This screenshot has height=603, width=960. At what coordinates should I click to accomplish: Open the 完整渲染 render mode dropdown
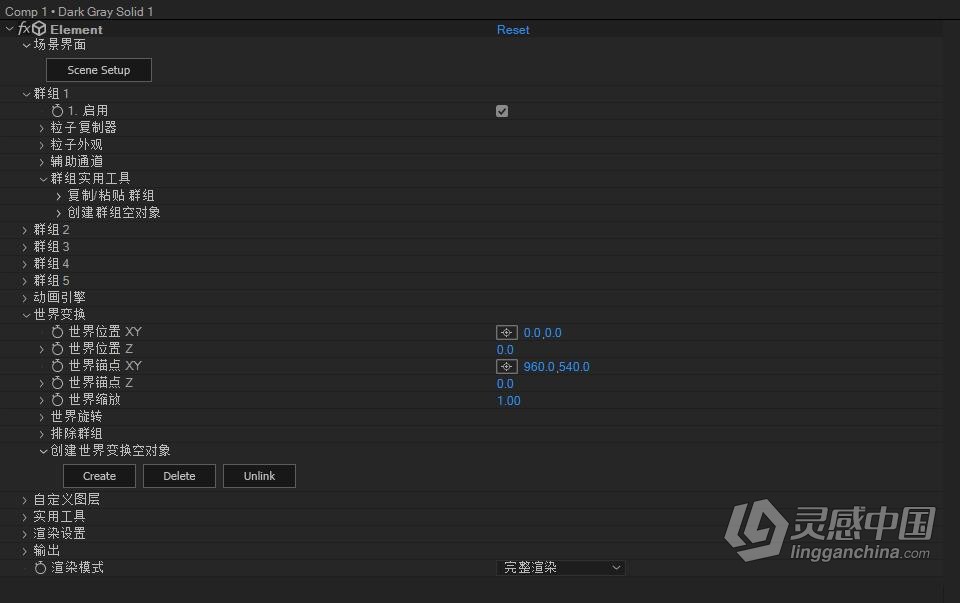(x=560, y=568)
